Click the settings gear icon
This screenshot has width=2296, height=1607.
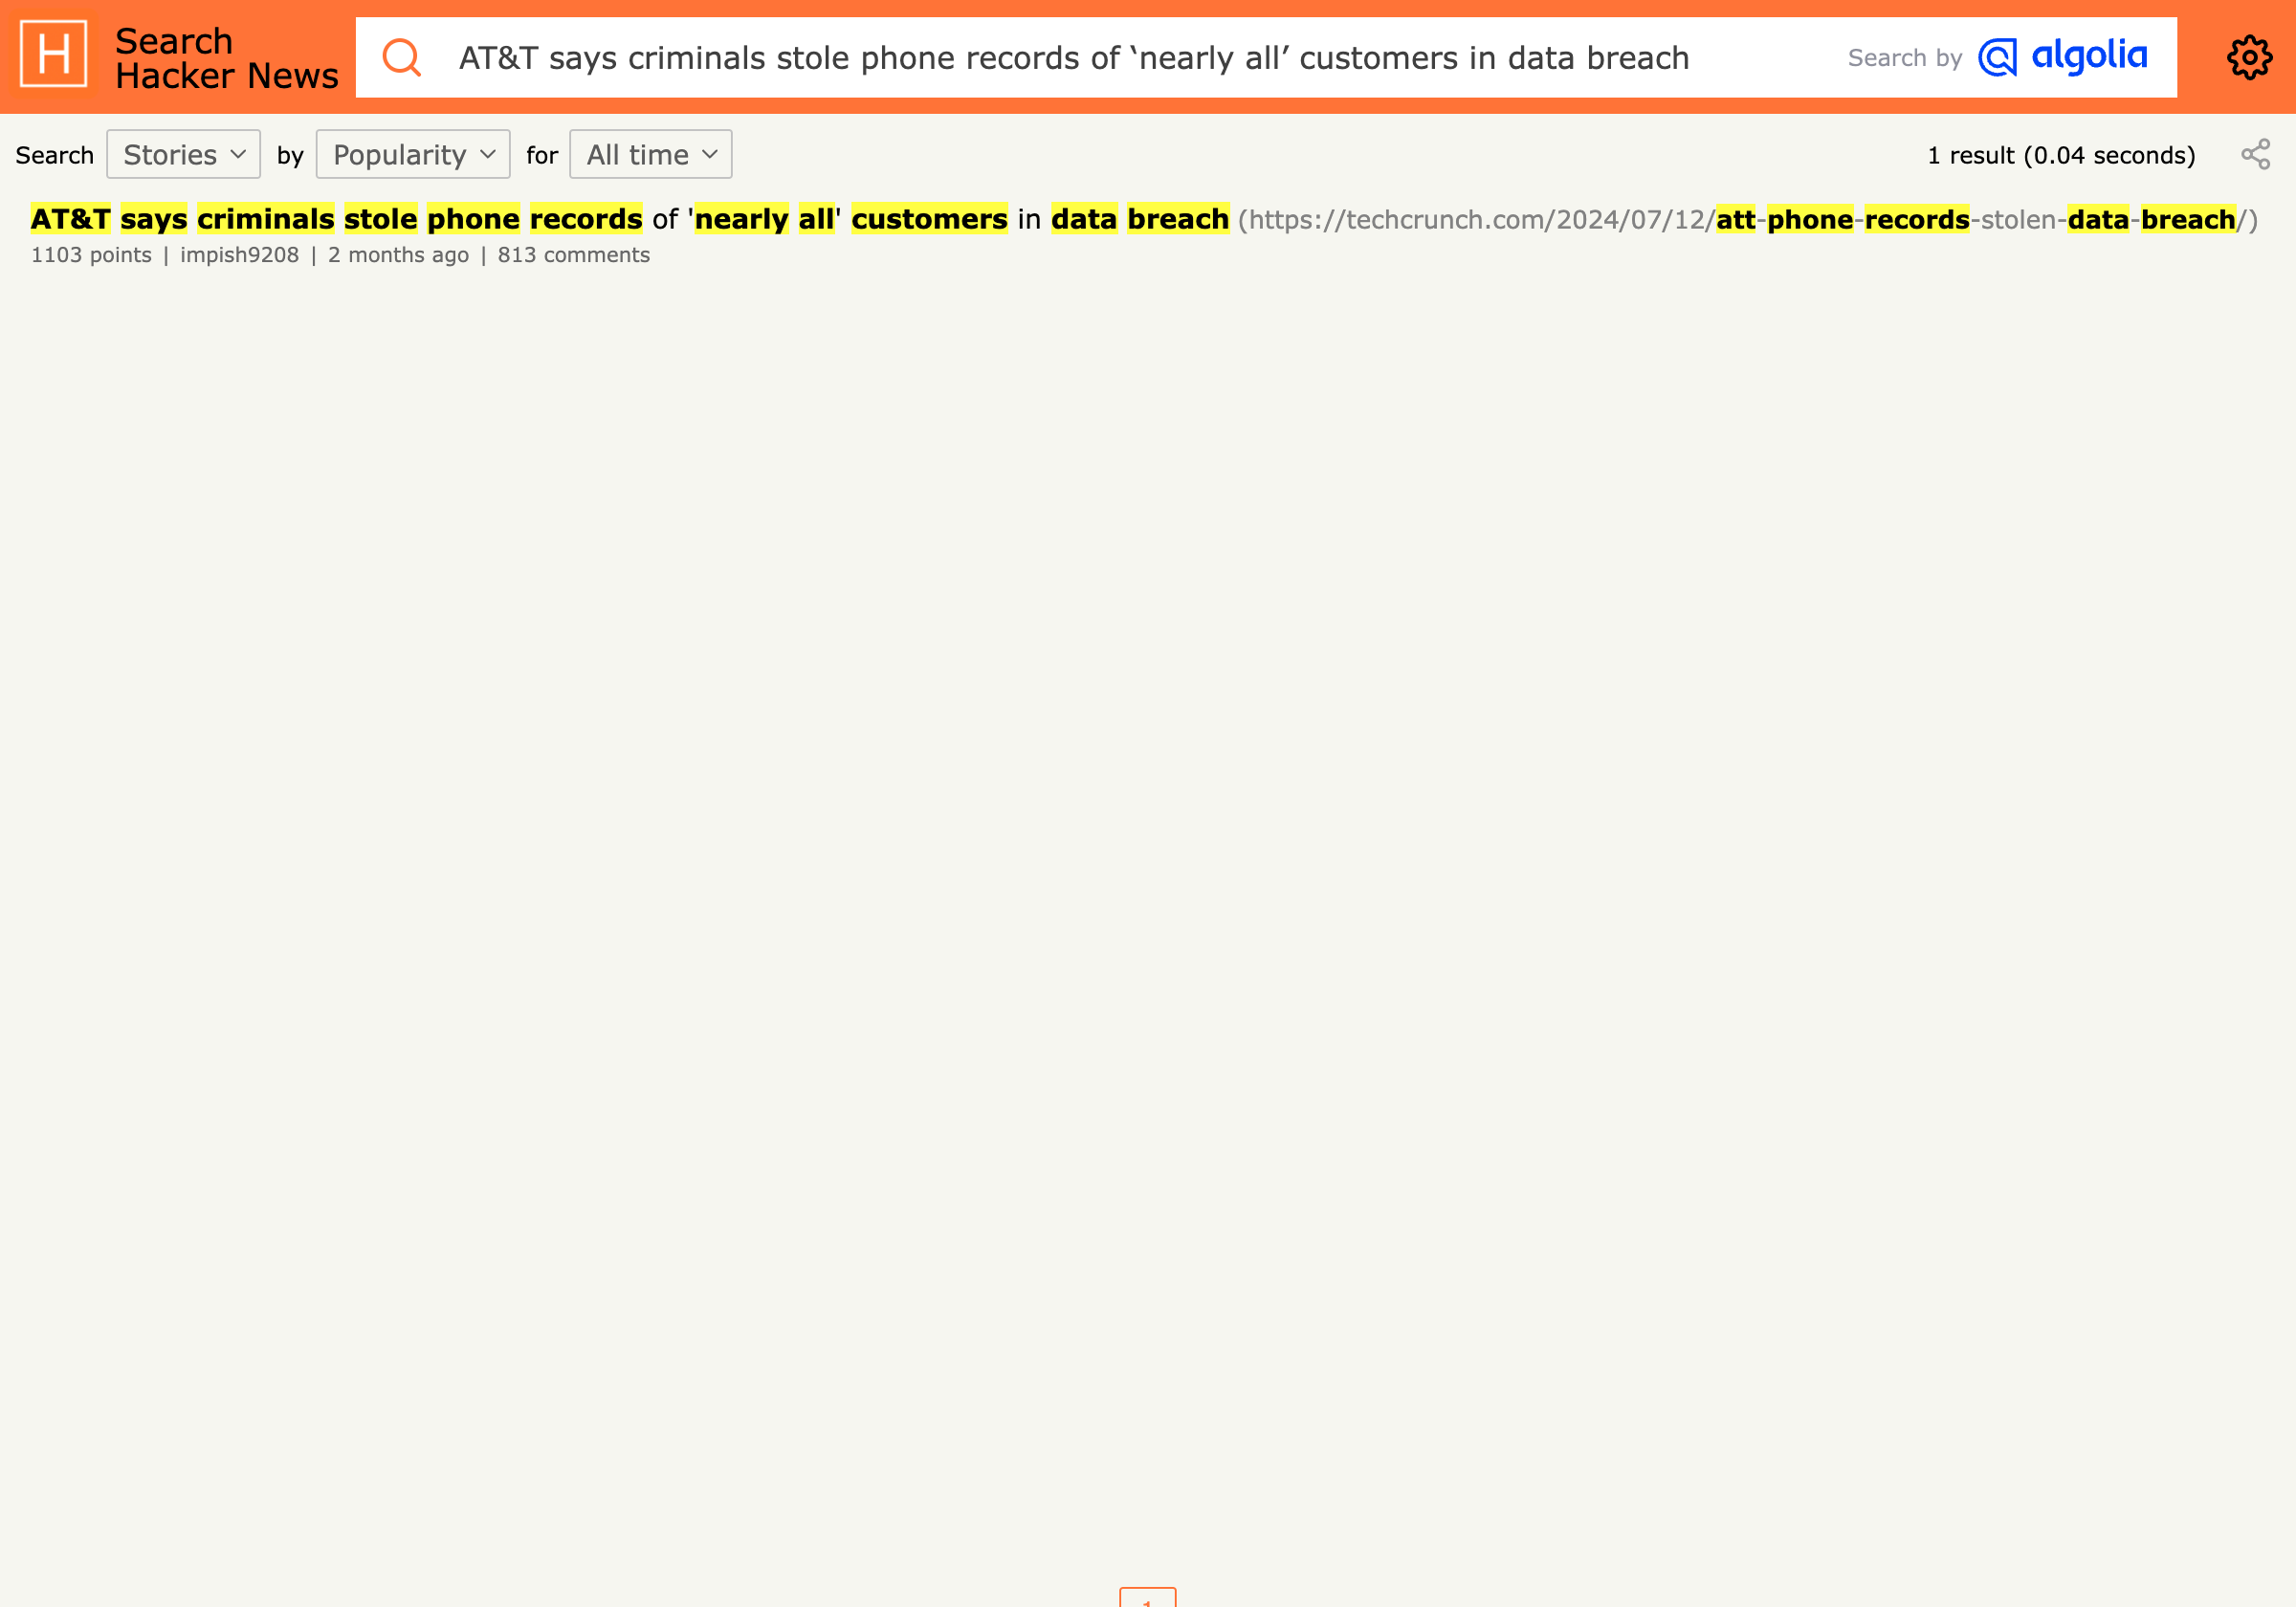(2251, 55)
